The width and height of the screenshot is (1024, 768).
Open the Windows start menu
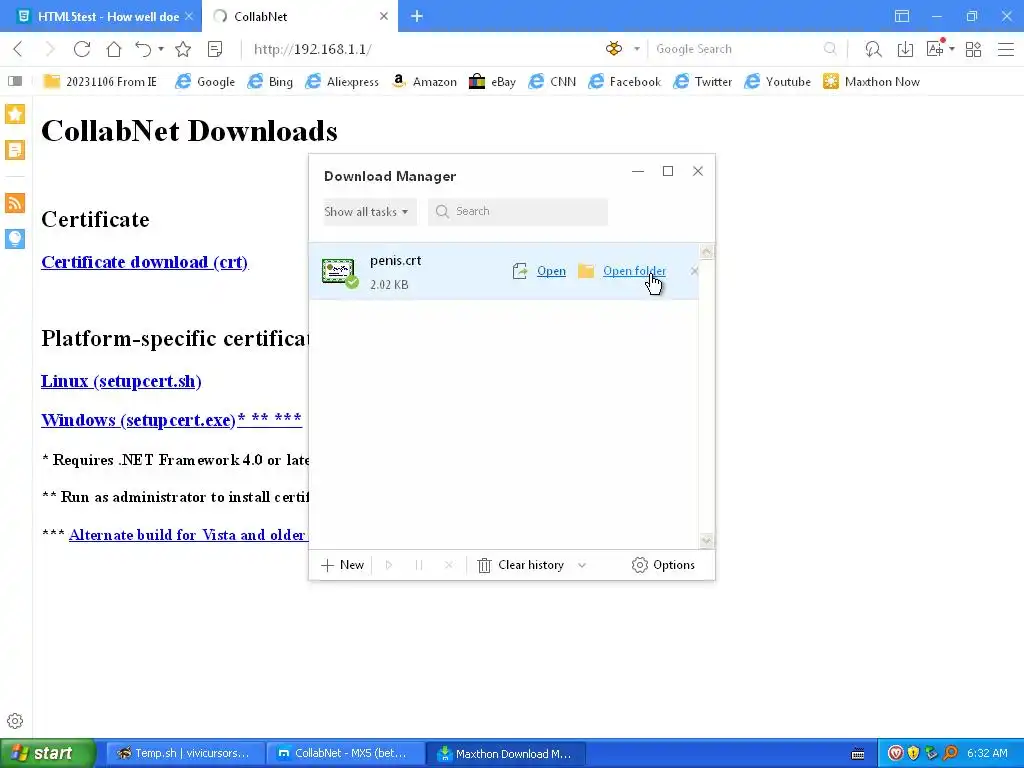coord(48,753)
